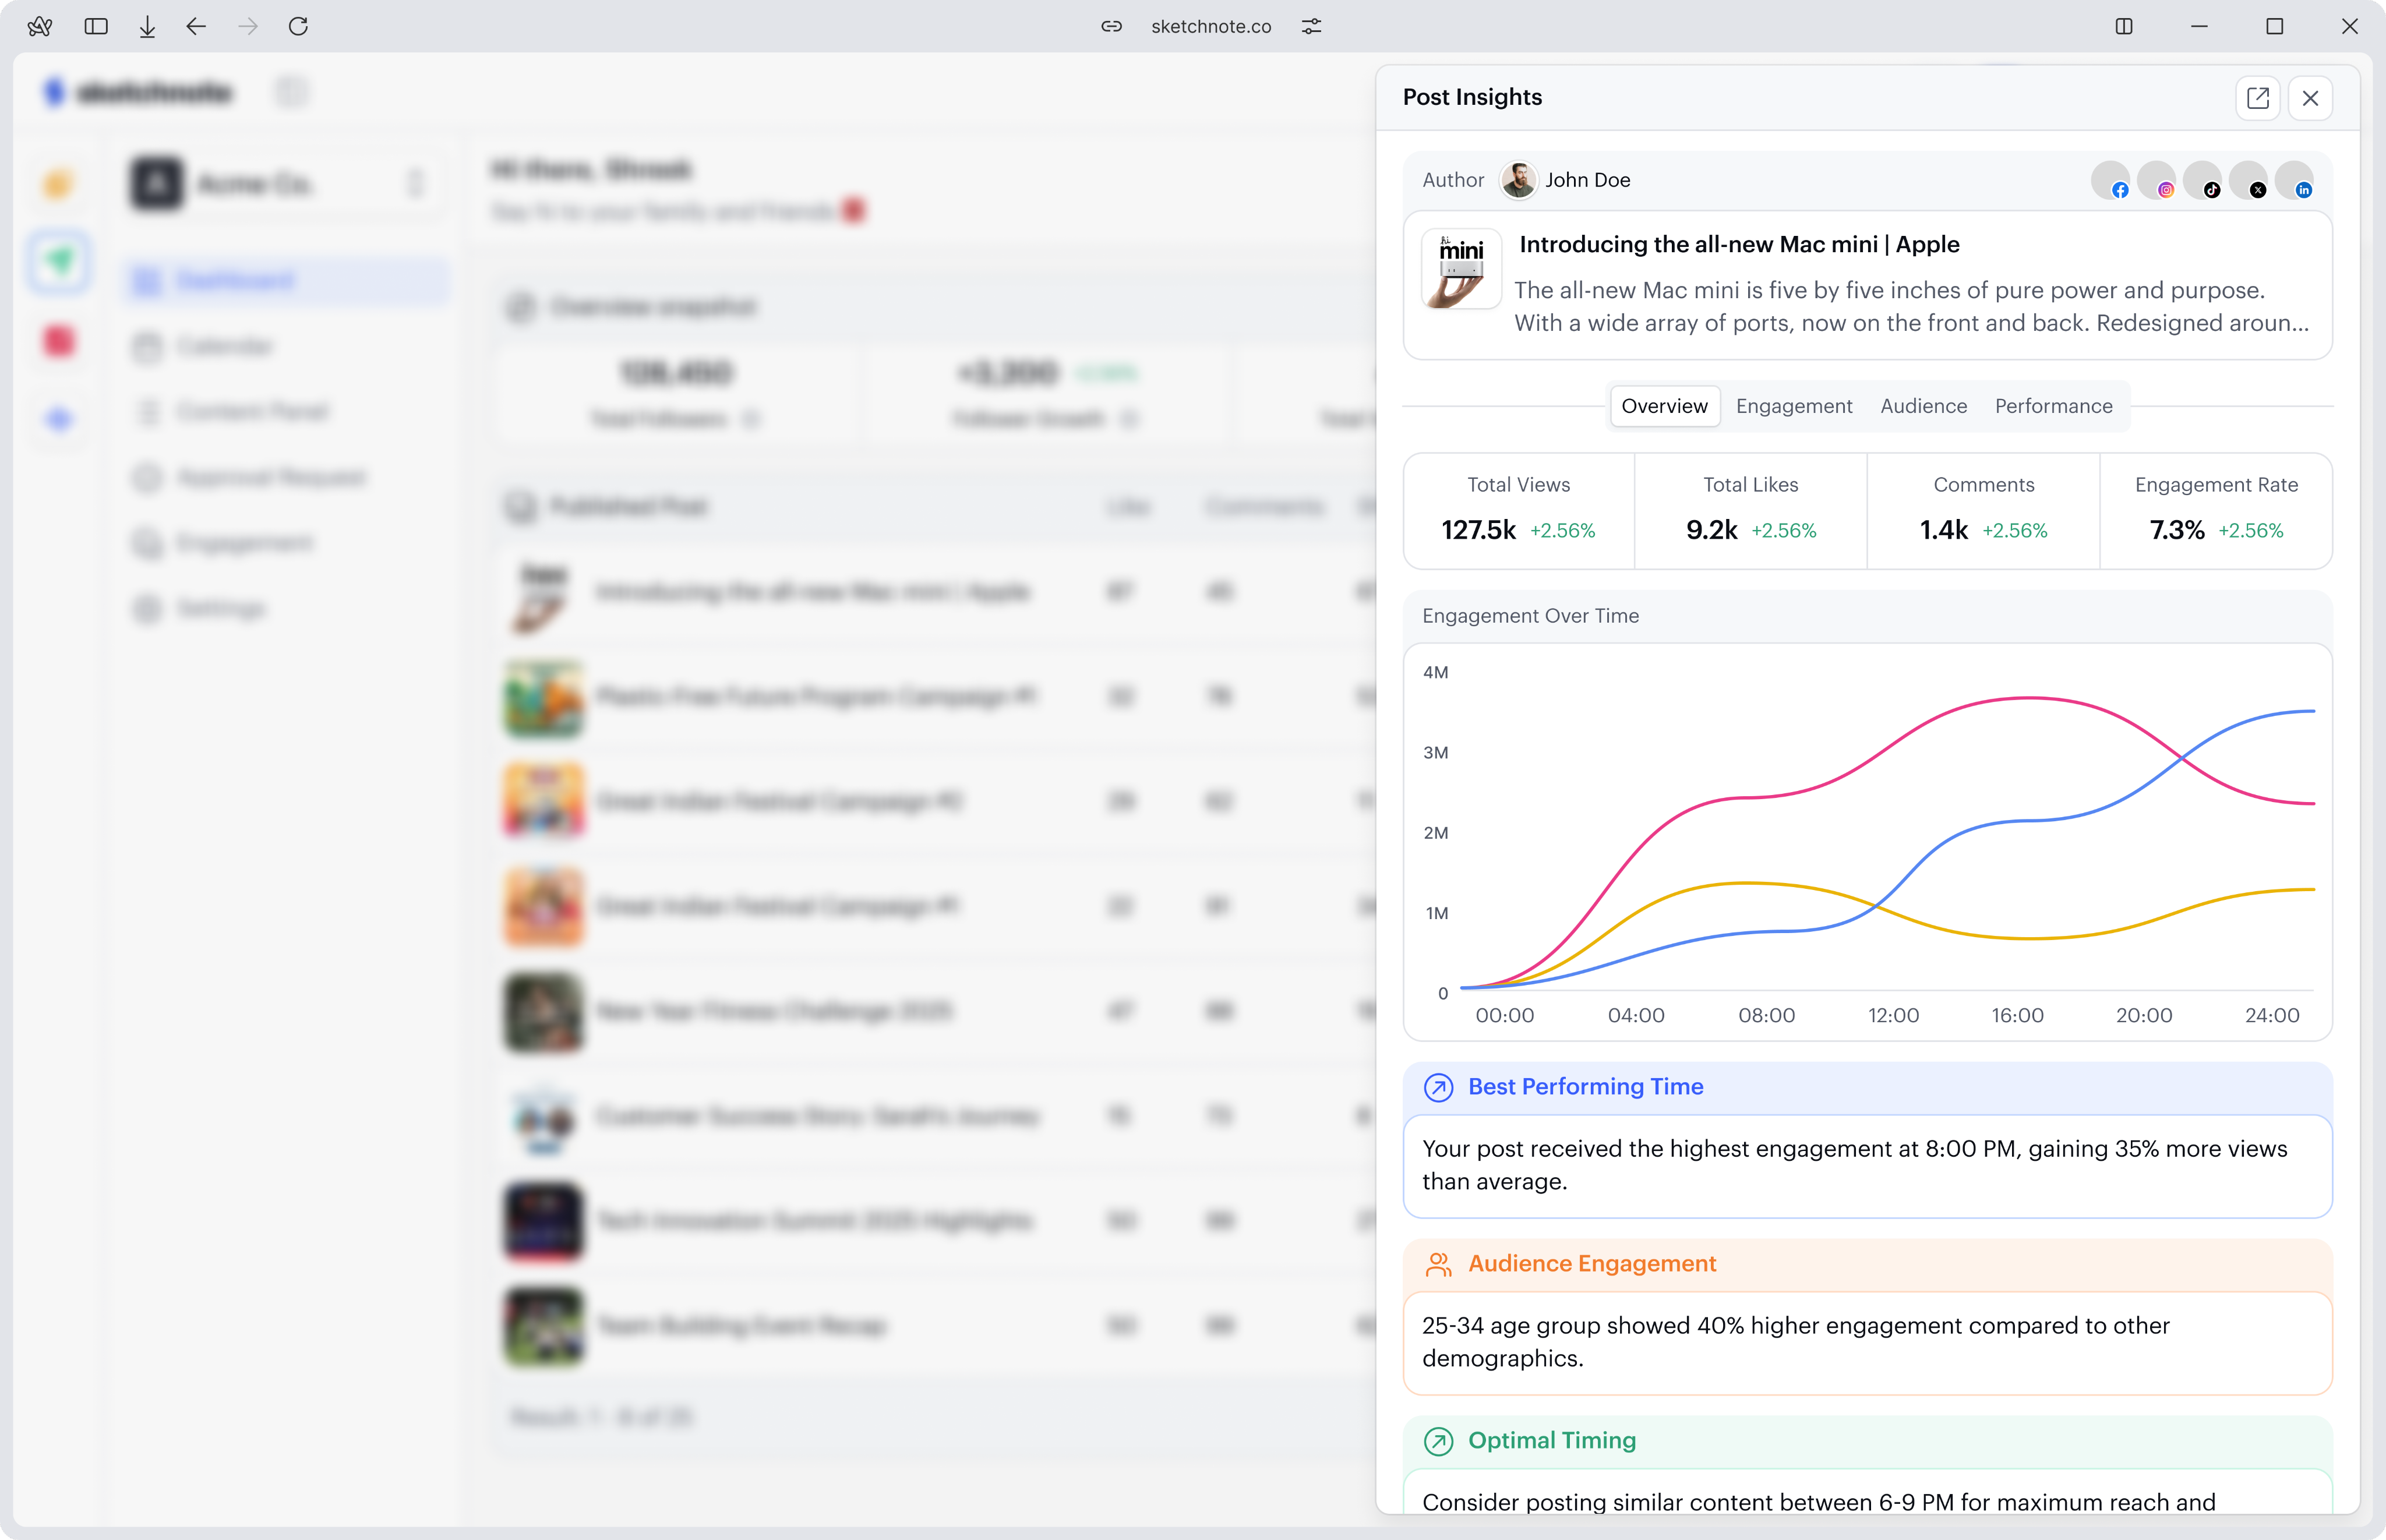Click the Mac mini post thumbnail
This screenshot has height=1540, width=2386.
pyautogui.click(x=1461, y=270)
